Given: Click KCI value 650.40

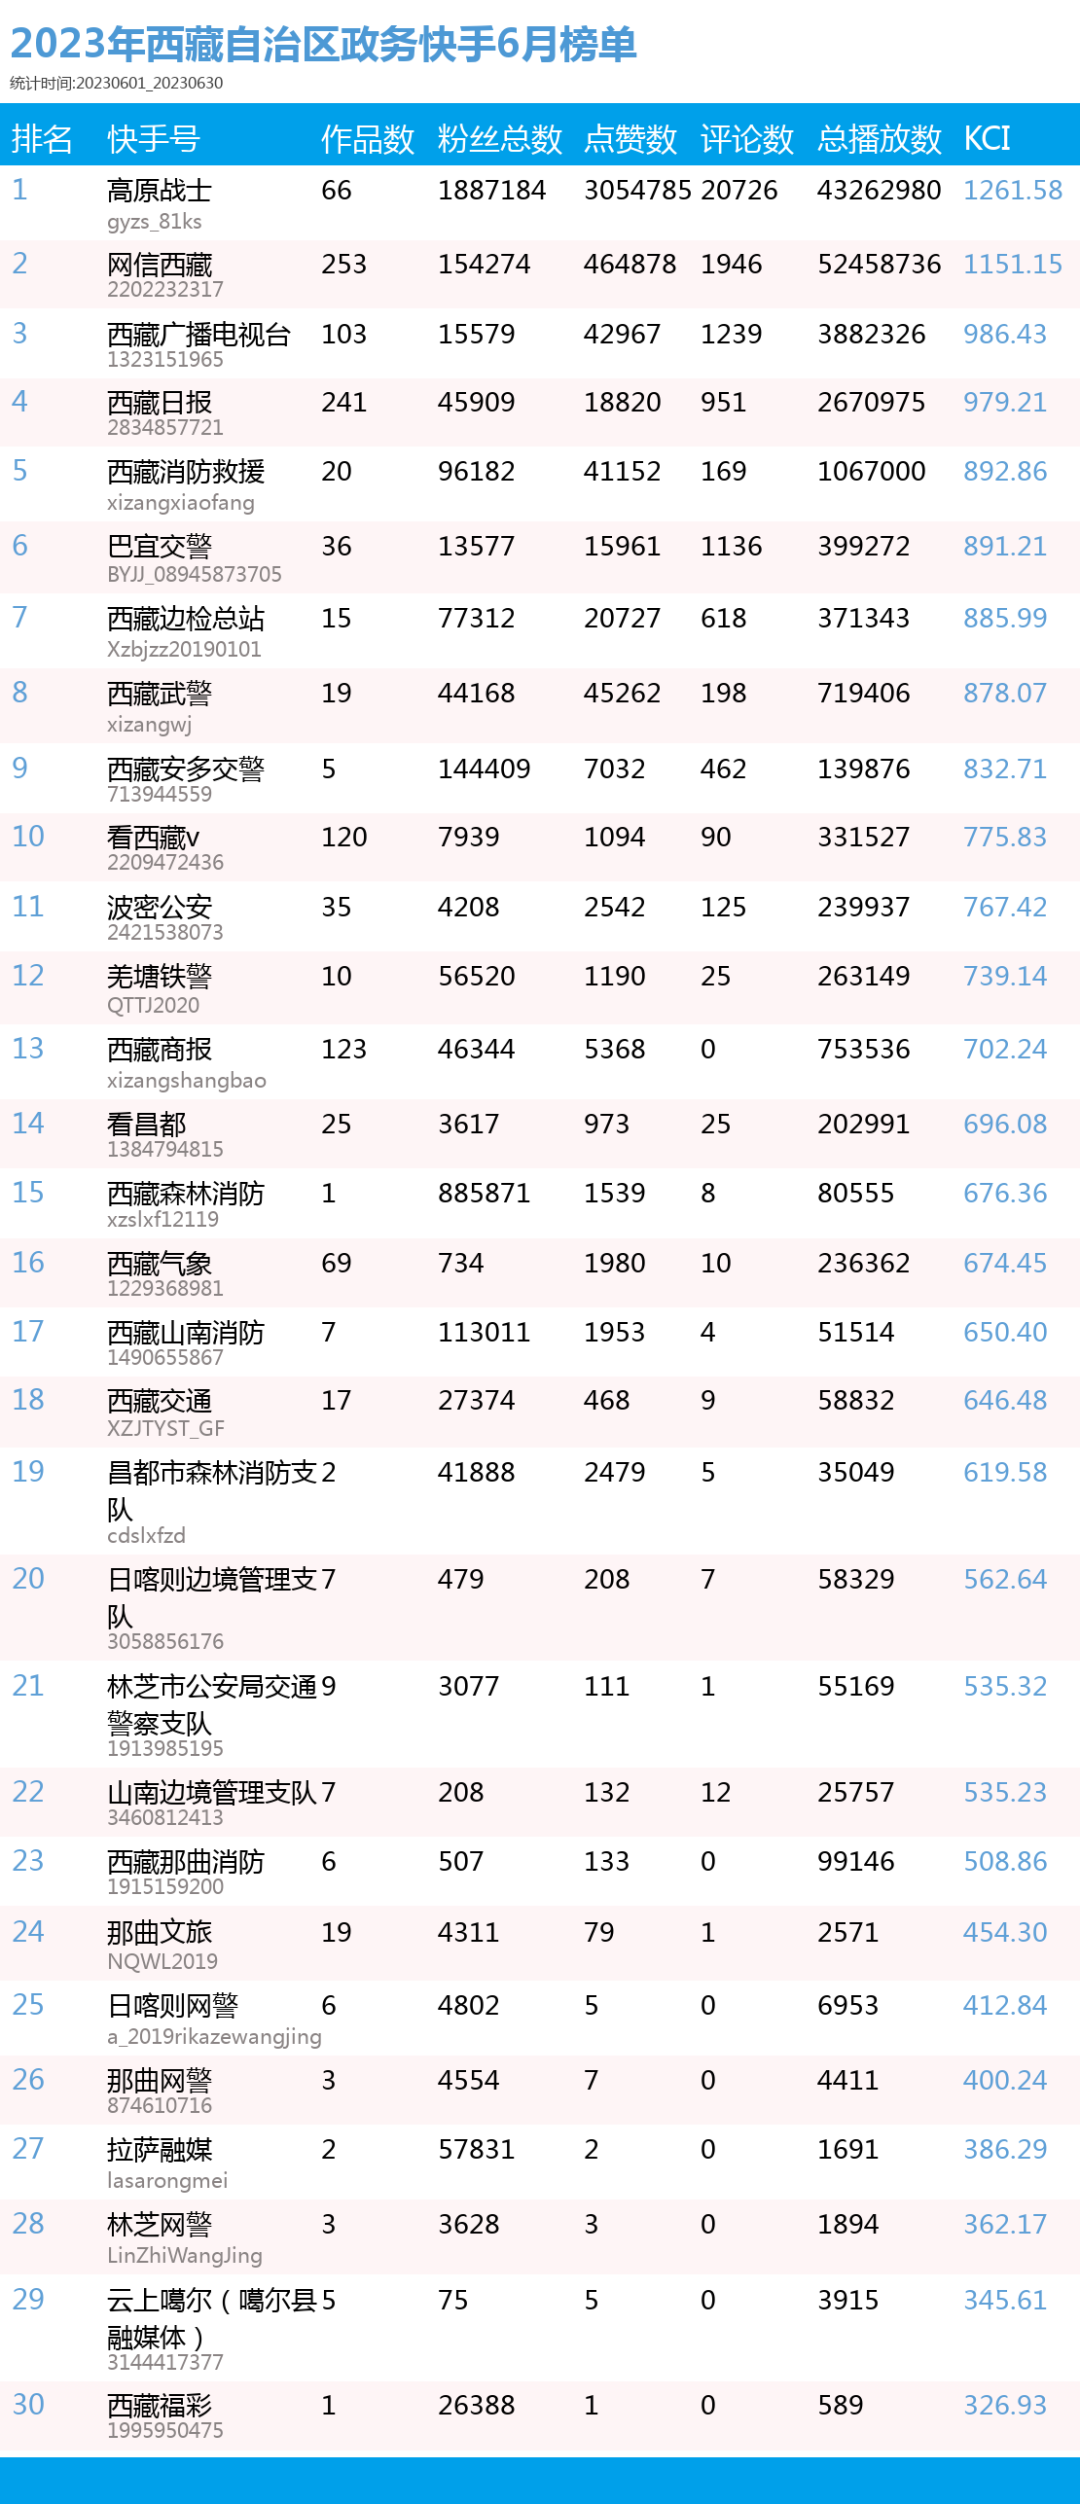Looking at the screenshot, I should [1005, 1332].
